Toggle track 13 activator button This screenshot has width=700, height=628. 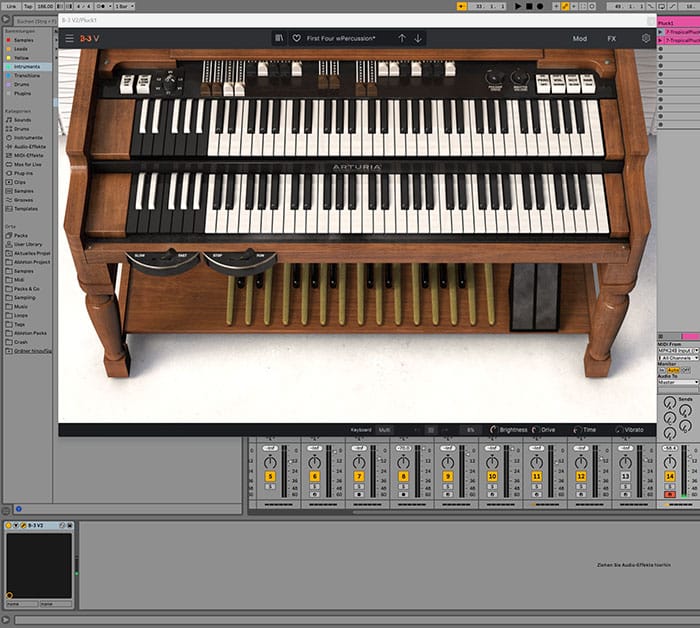pyautogui.click(x=625, y=476)
